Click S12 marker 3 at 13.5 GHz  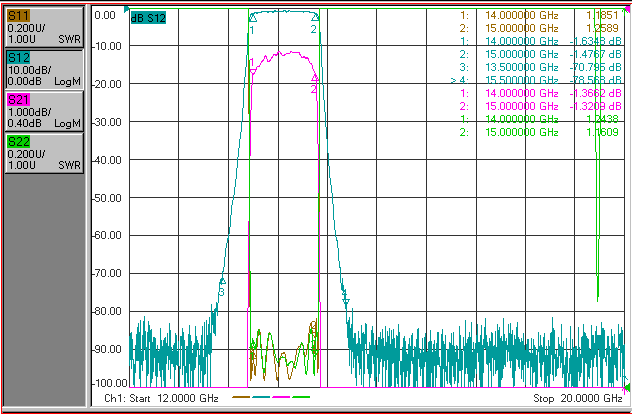[222, 281]
